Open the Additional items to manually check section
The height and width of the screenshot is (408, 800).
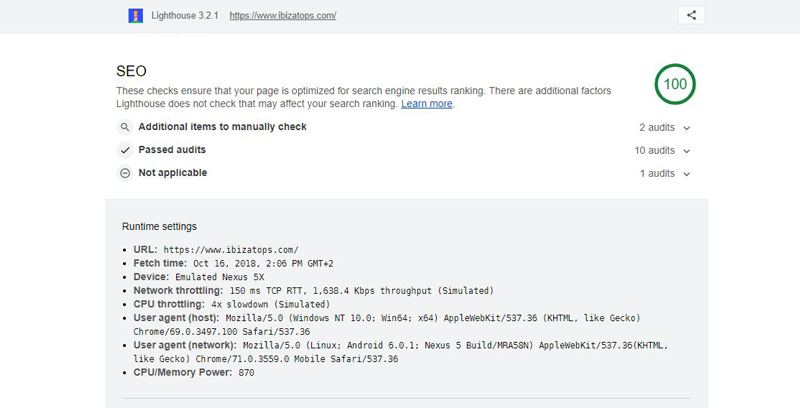pyautogui.click(x=222, y=127)
